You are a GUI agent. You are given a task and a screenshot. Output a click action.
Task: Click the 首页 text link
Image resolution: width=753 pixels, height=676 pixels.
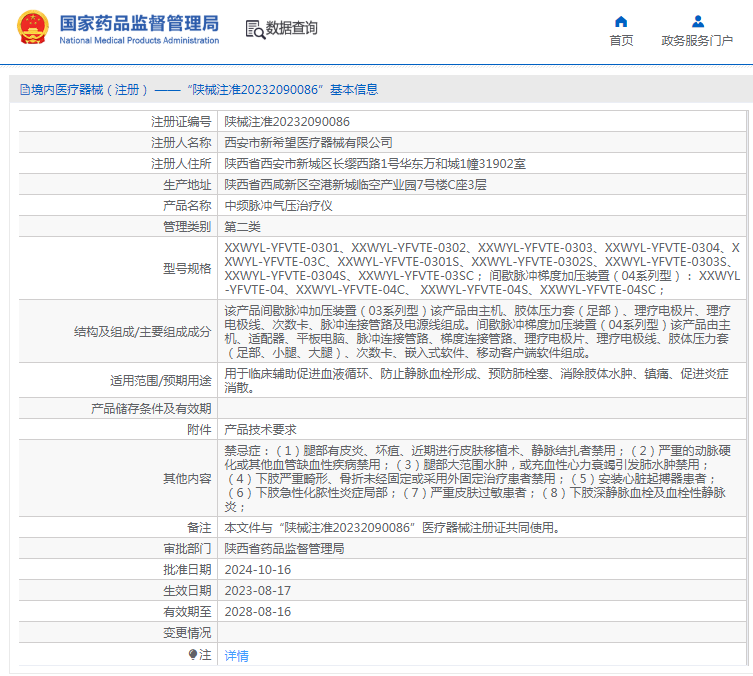621,40
